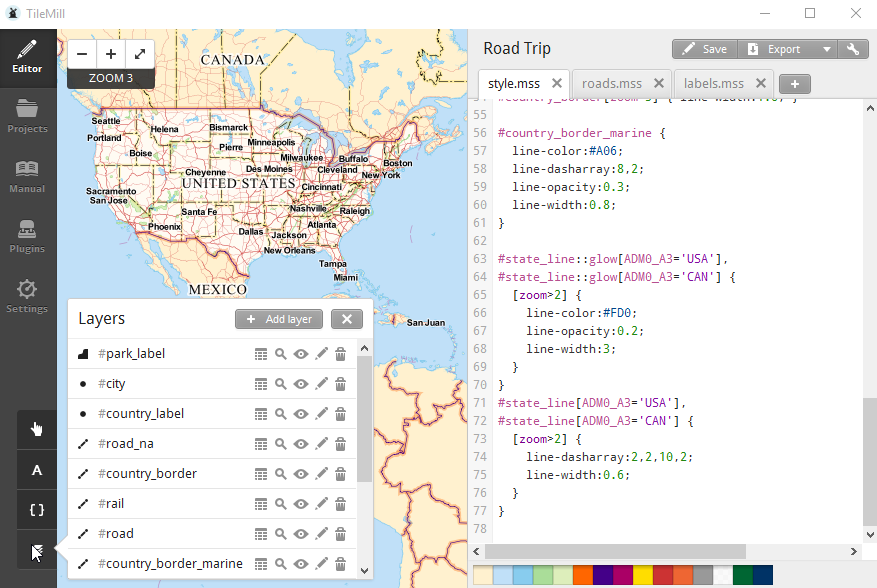Delete the #city layer
Image resolution: width=877 pixels, height=588 pixels.
pyautogui.click(x=341, y=384)
